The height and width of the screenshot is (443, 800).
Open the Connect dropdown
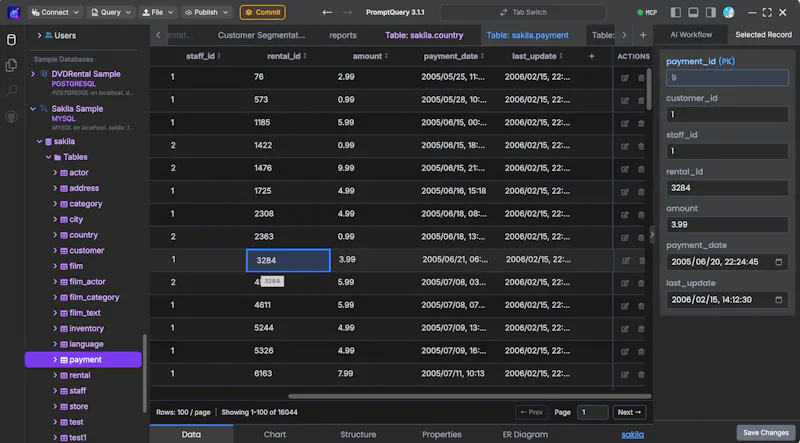point(56,12)
